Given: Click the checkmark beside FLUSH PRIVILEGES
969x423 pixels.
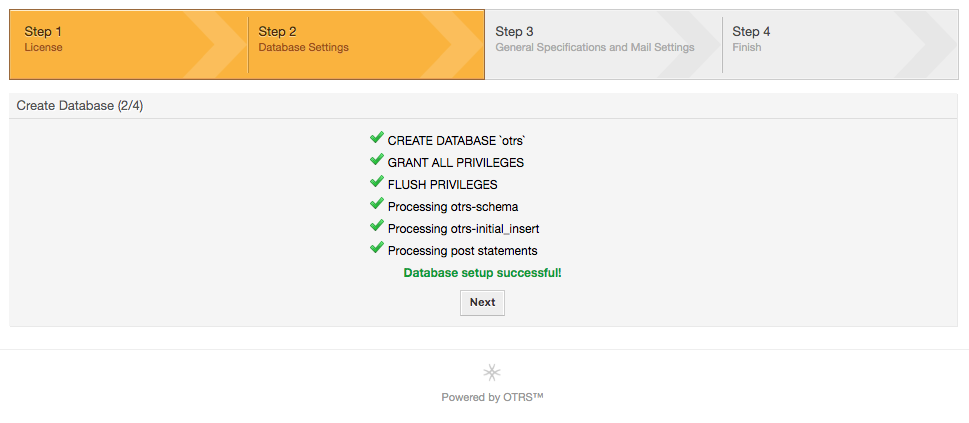Looking at the screenshot, I should tap(377, 182).
